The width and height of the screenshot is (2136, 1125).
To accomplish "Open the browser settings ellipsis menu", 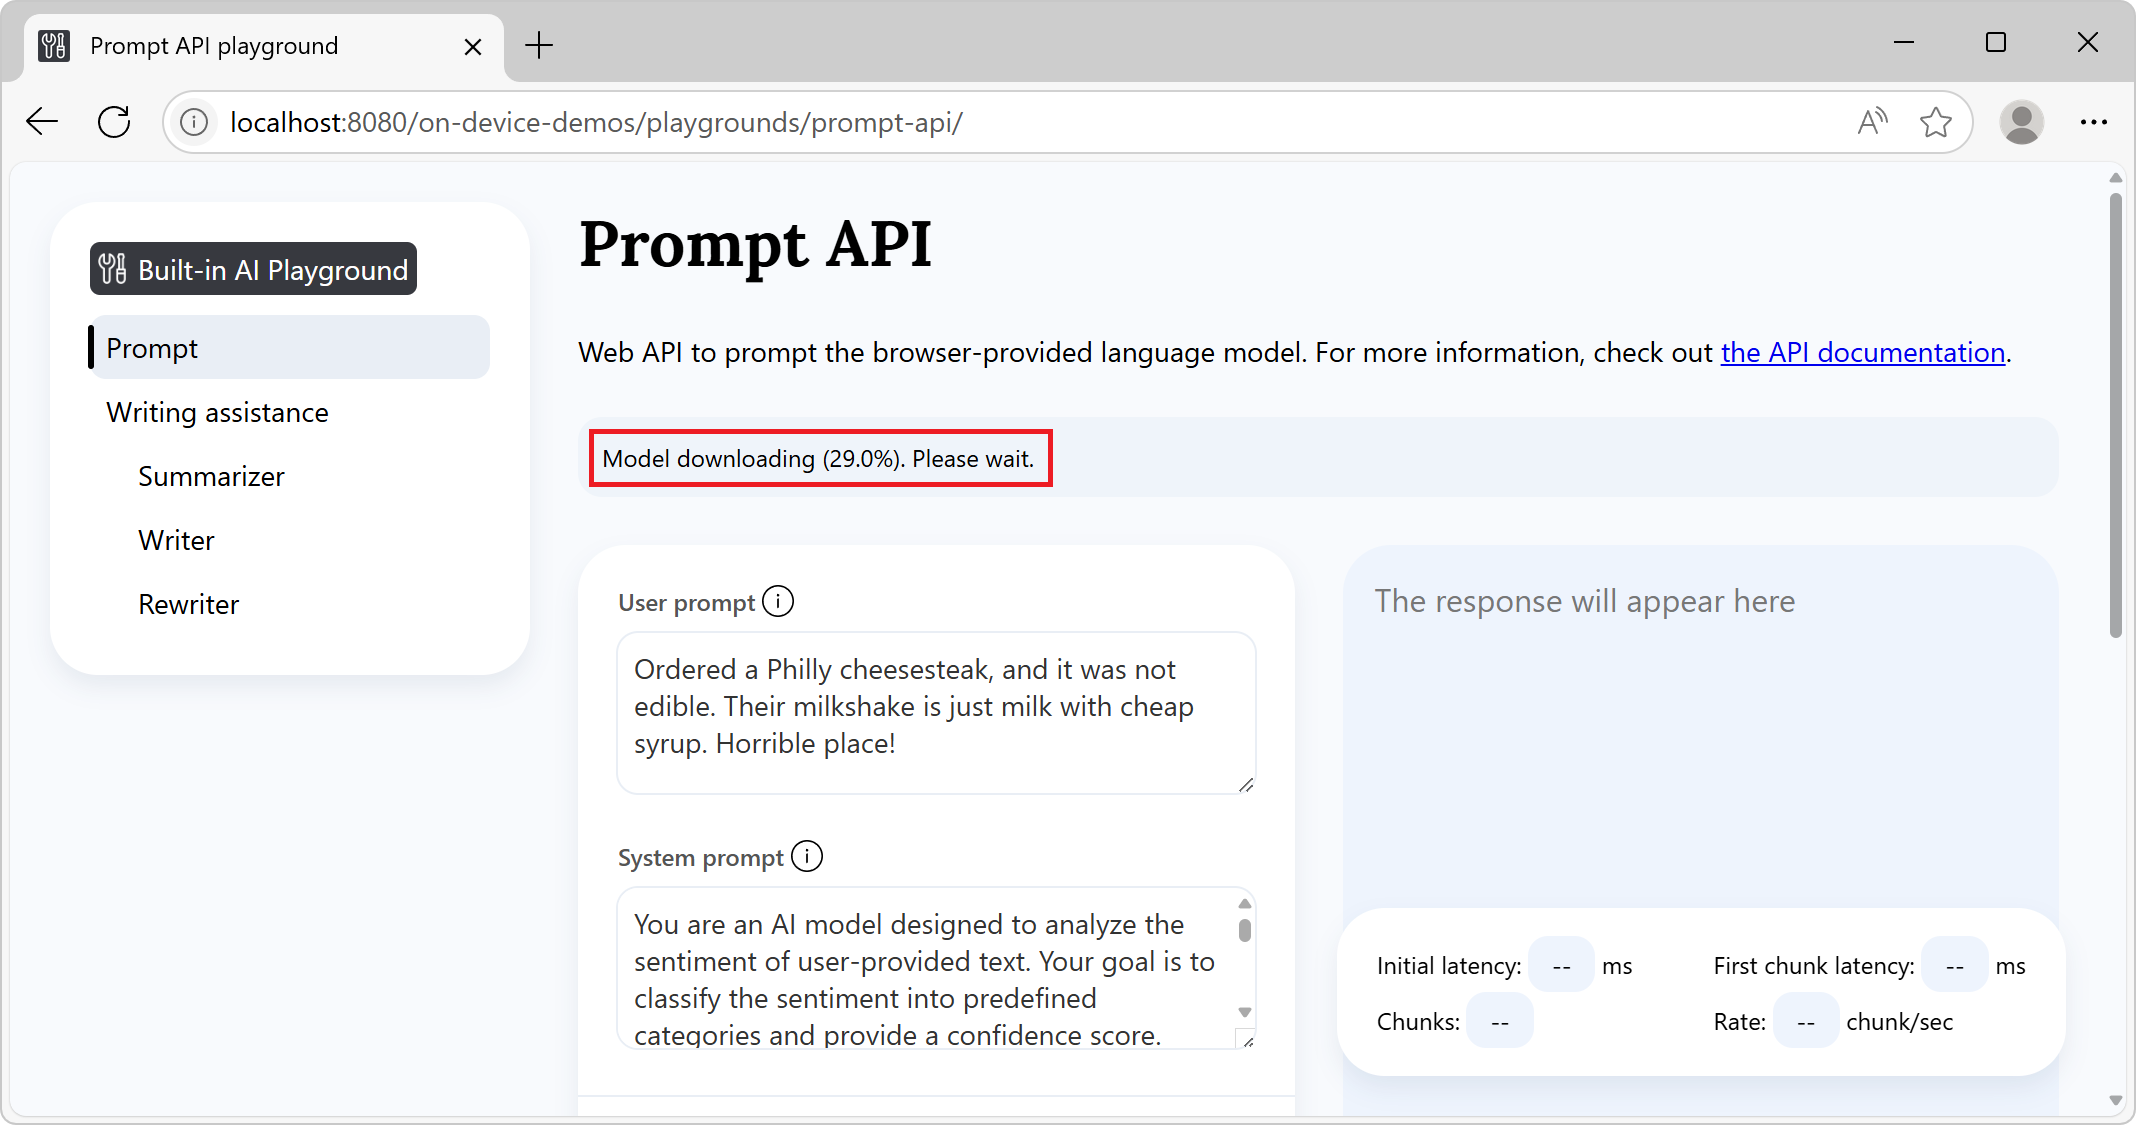I will point(2093,122).
